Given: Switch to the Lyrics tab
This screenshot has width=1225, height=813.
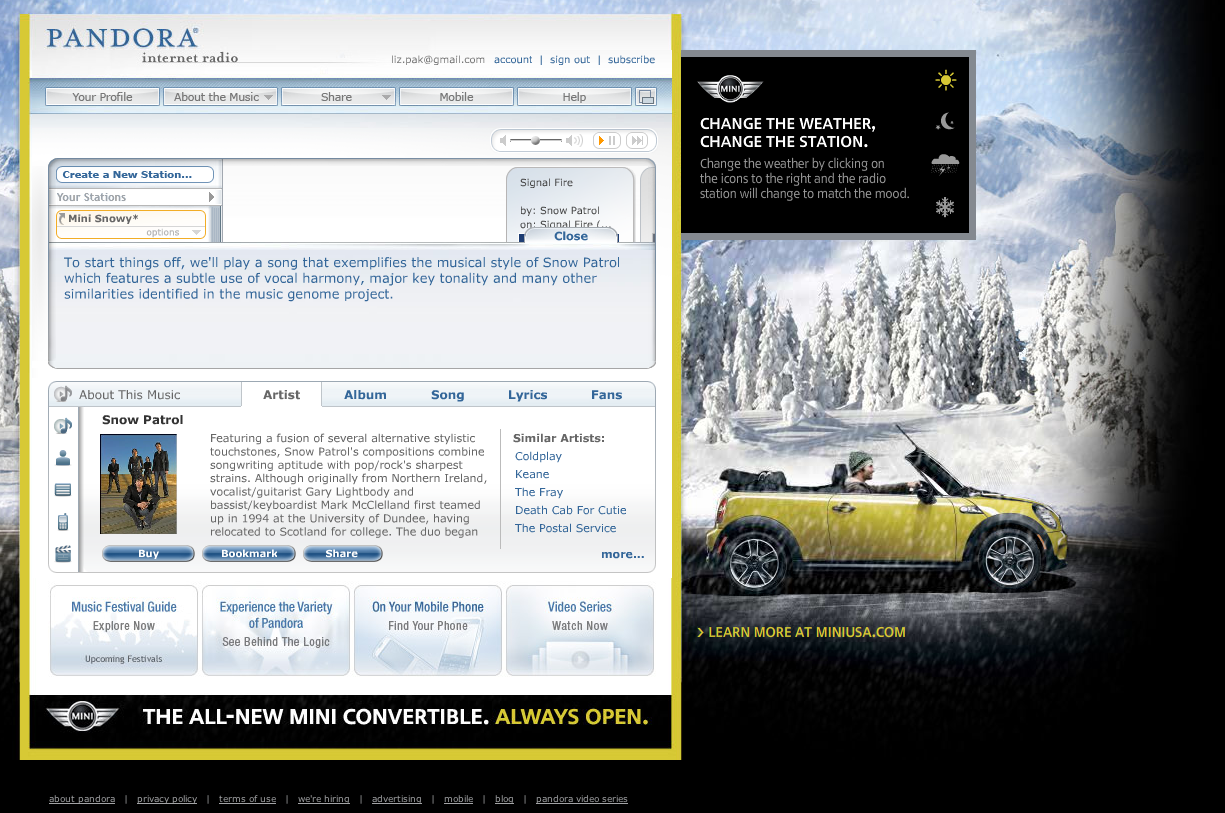Looking at the screenshot, I should (527, 395).
